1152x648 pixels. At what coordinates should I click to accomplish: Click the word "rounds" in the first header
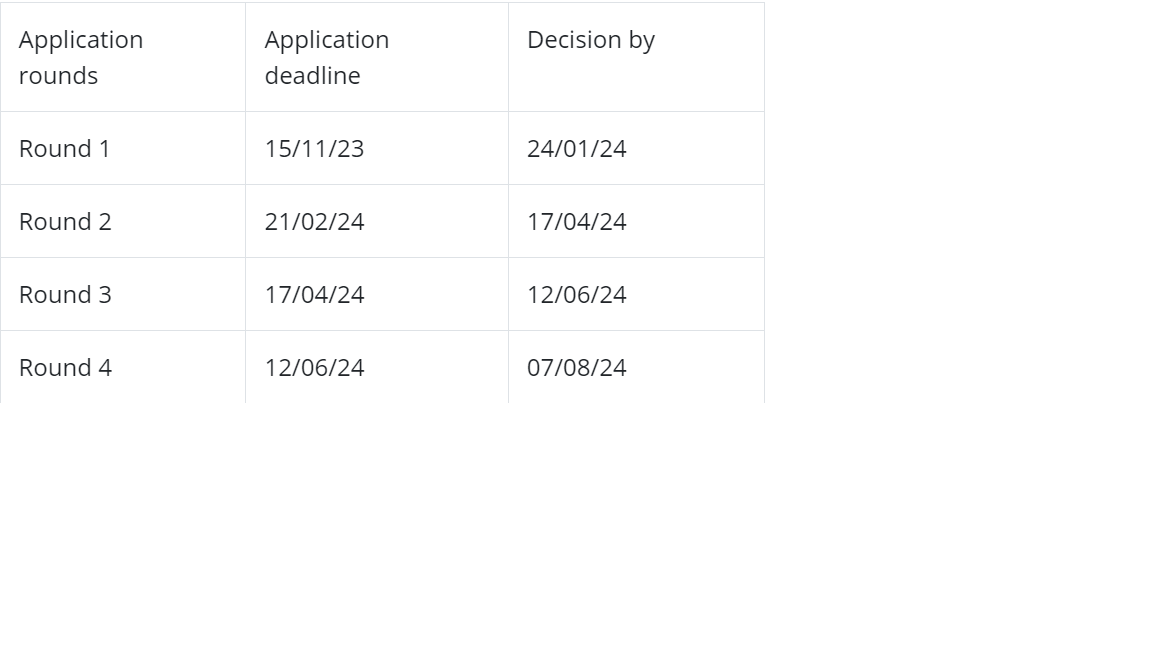(x=58, y=76)
